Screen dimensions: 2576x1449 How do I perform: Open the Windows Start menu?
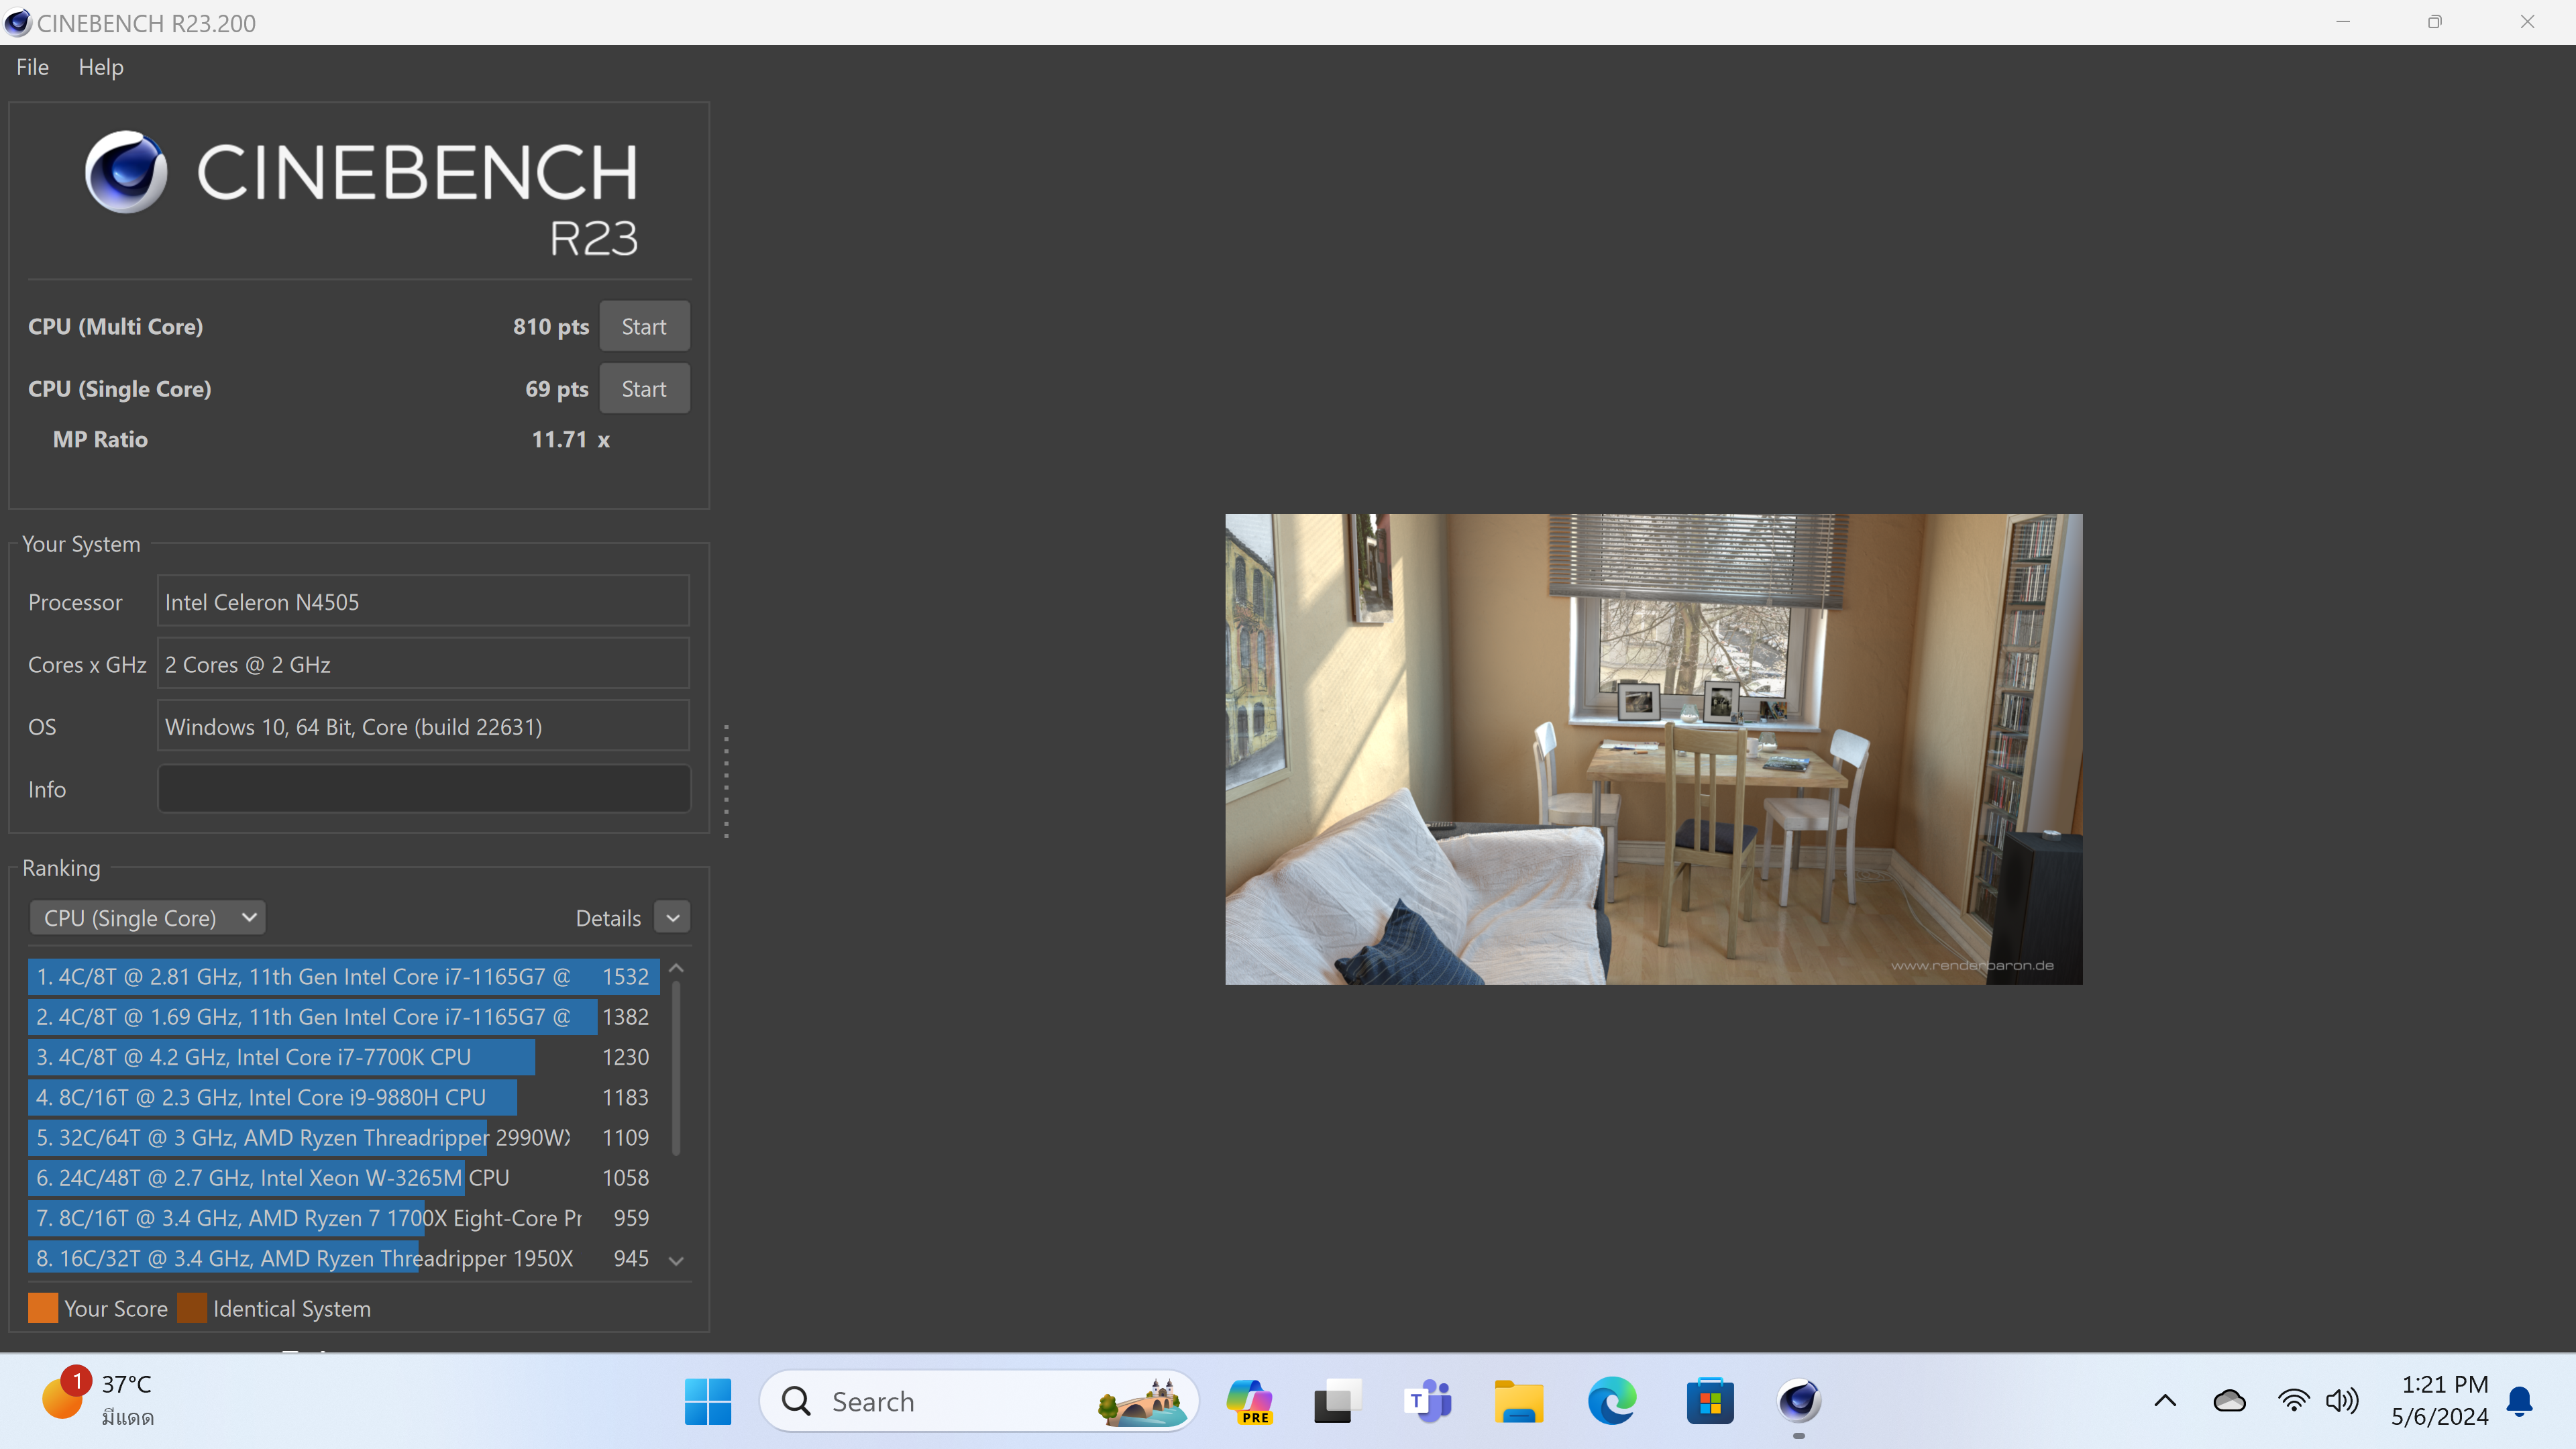coord(708,1401)
